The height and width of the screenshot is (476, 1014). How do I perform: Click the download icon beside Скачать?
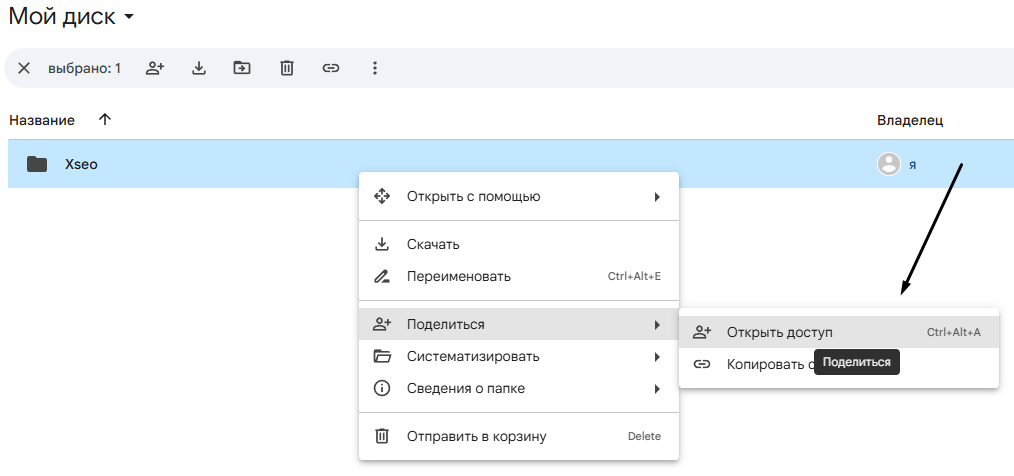coord(382,244)
